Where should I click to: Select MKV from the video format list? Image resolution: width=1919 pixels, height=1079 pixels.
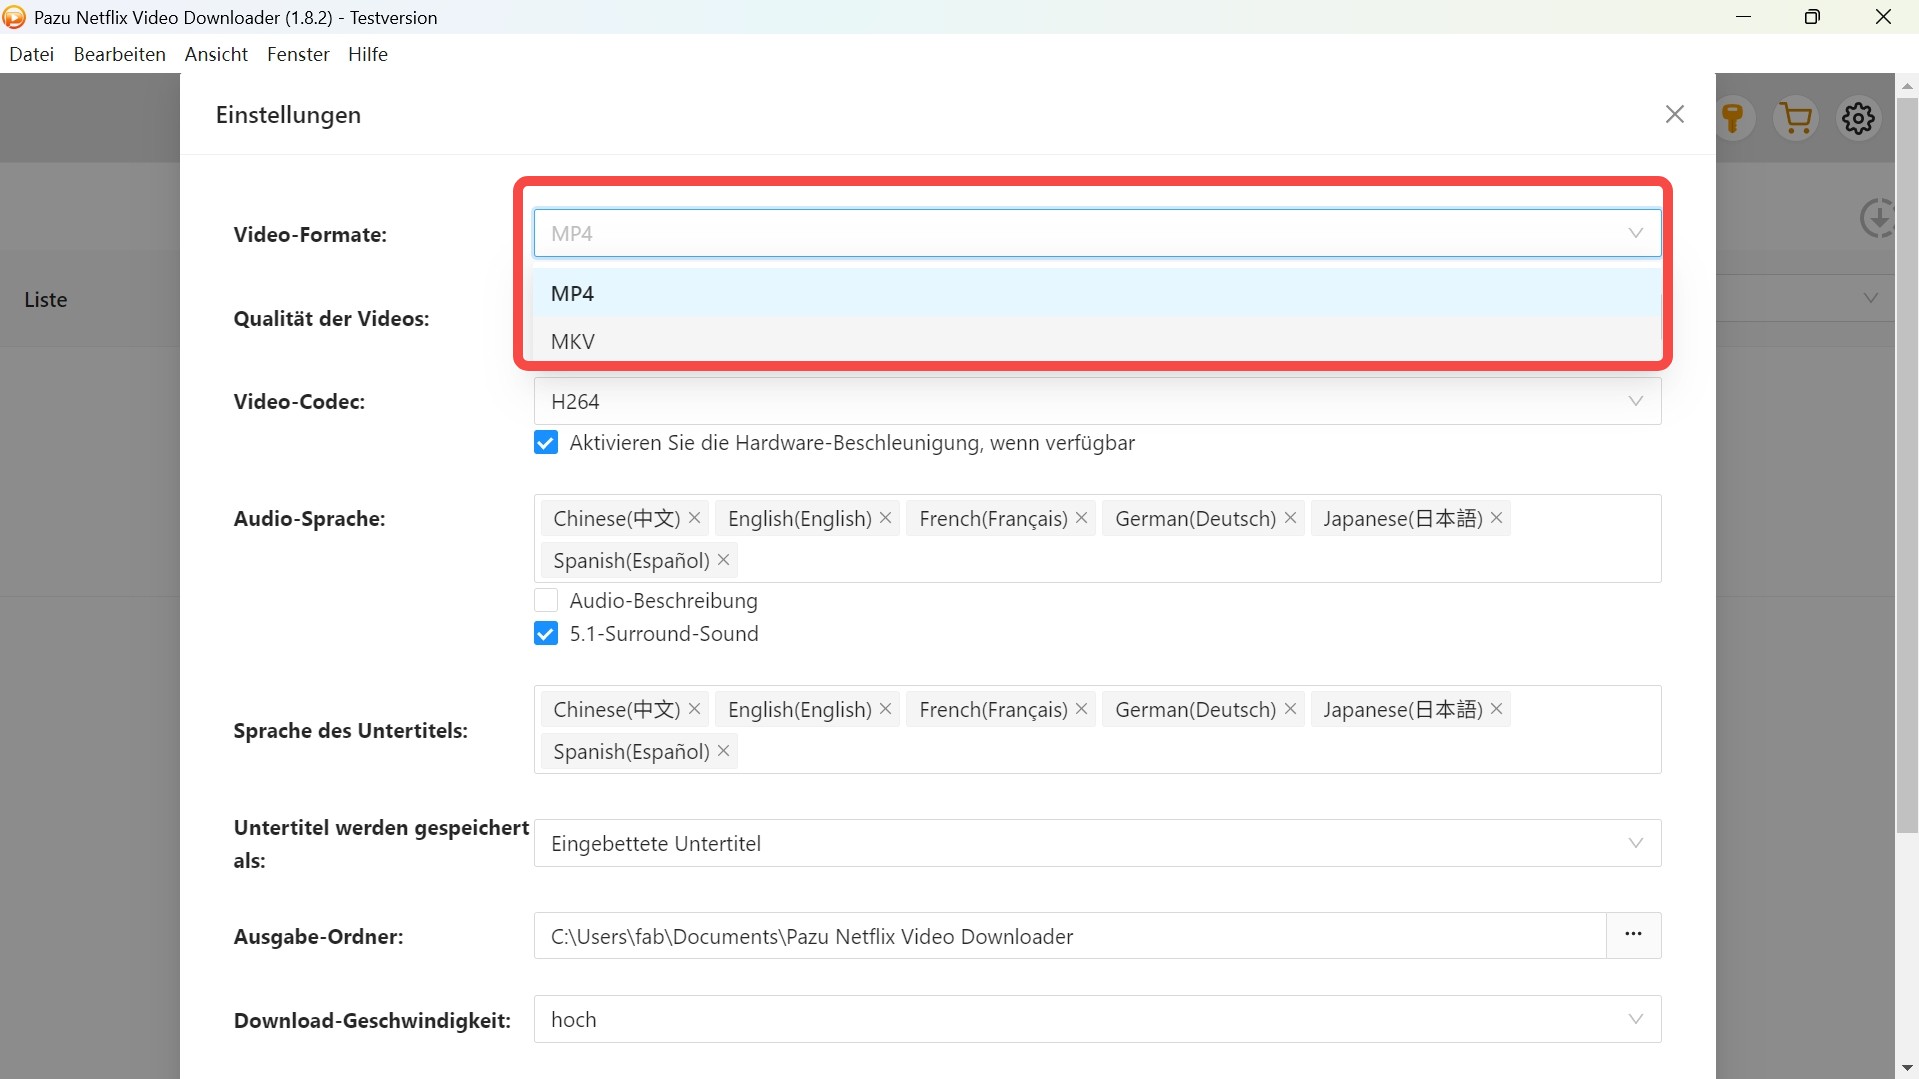(573, 342)
